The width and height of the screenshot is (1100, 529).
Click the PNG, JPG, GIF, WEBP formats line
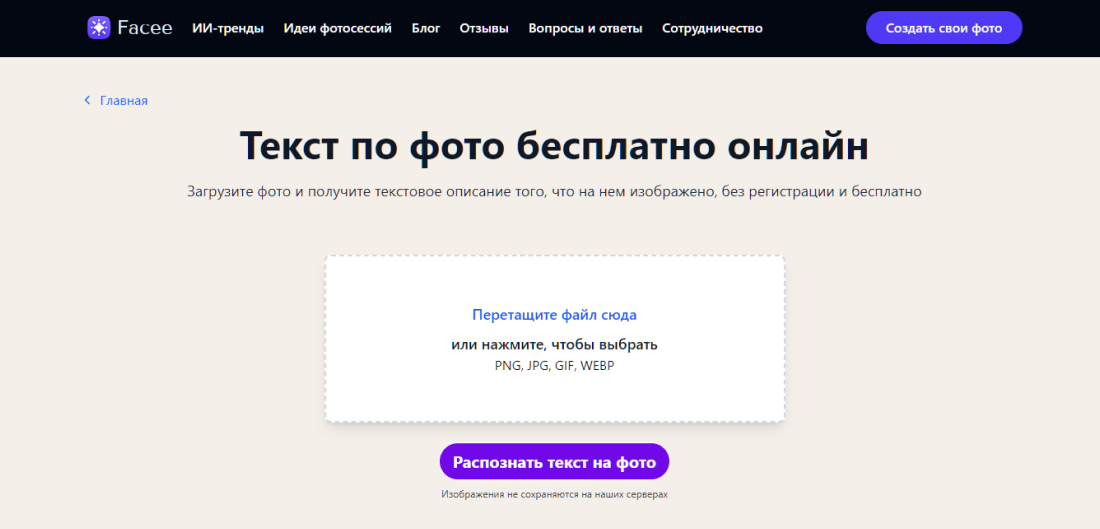coord(554,366)
